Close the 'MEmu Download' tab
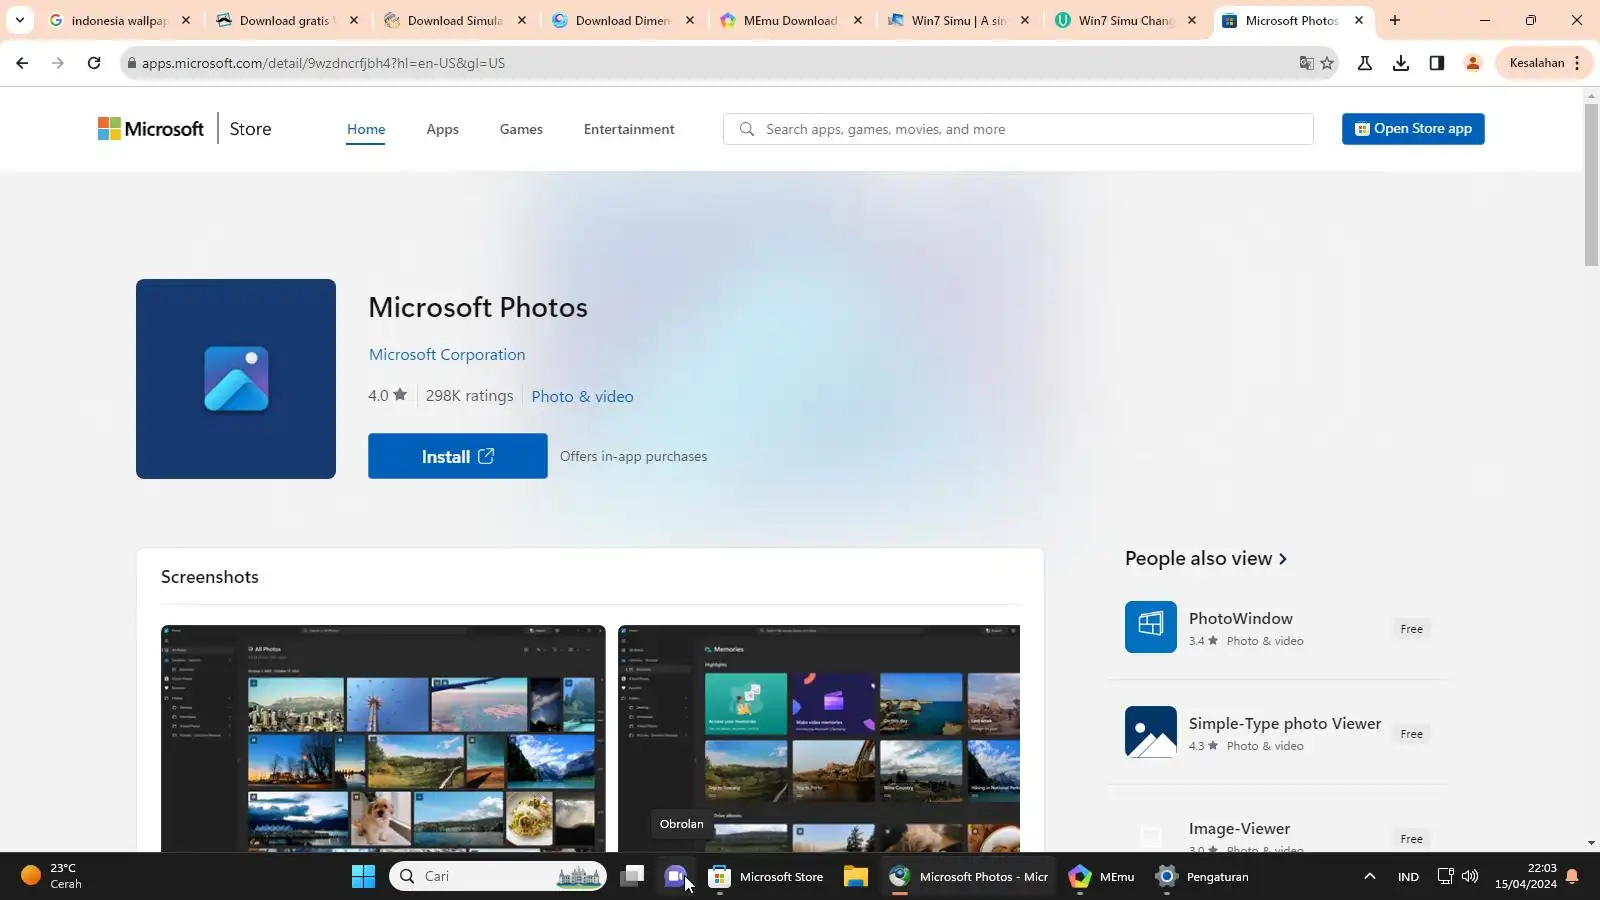The image size is (1600, 900). pyautogui.click(x=857, y=20)
